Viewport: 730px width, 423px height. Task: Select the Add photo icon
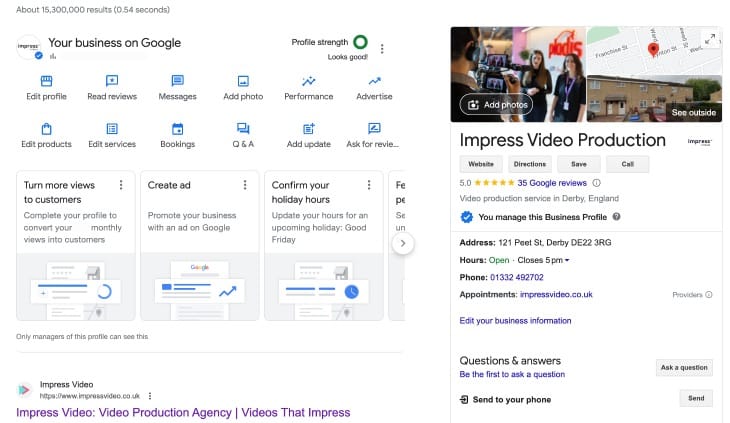point(243,81)
